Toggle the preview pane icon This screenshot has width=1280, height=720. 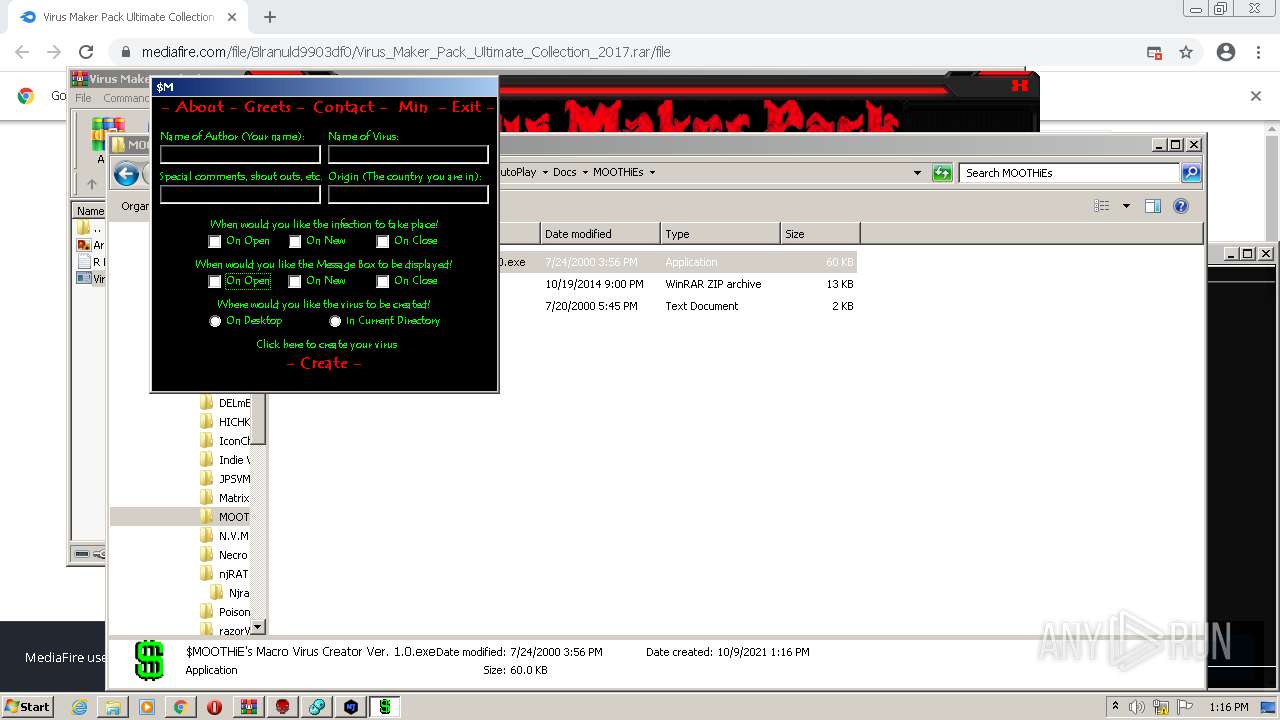coord(1153,206)
